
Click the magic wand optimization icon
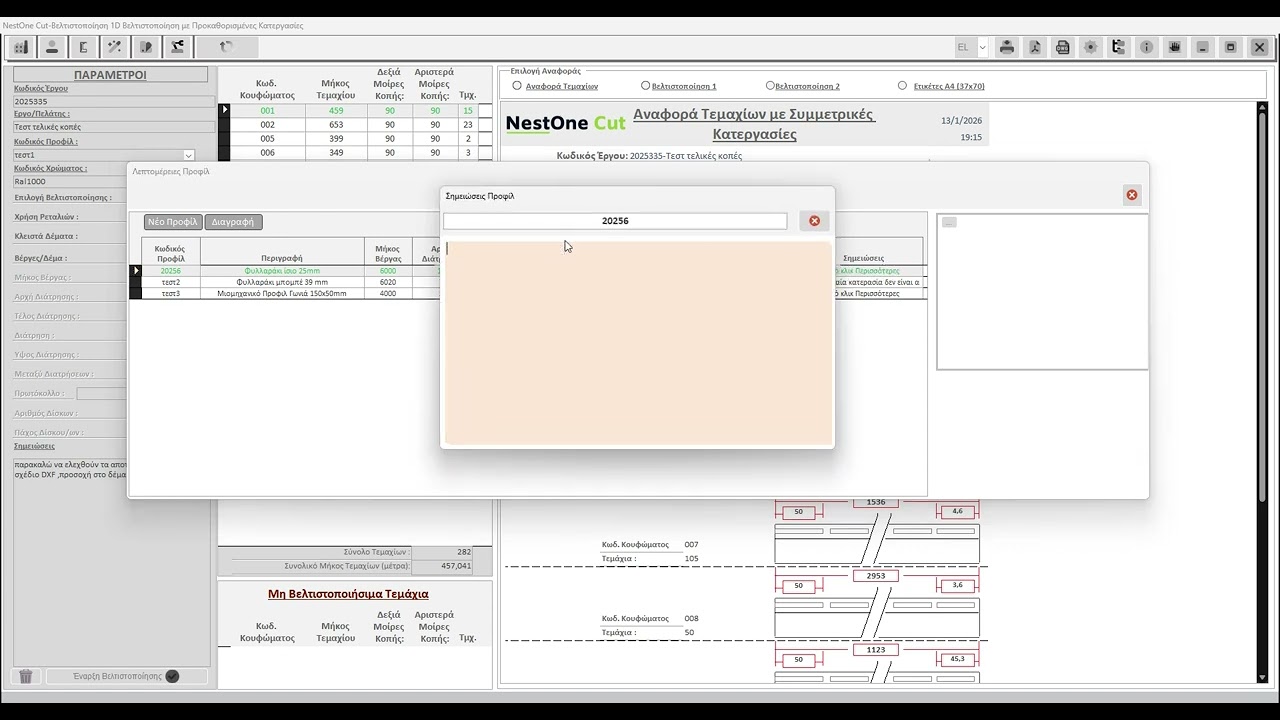114,47
